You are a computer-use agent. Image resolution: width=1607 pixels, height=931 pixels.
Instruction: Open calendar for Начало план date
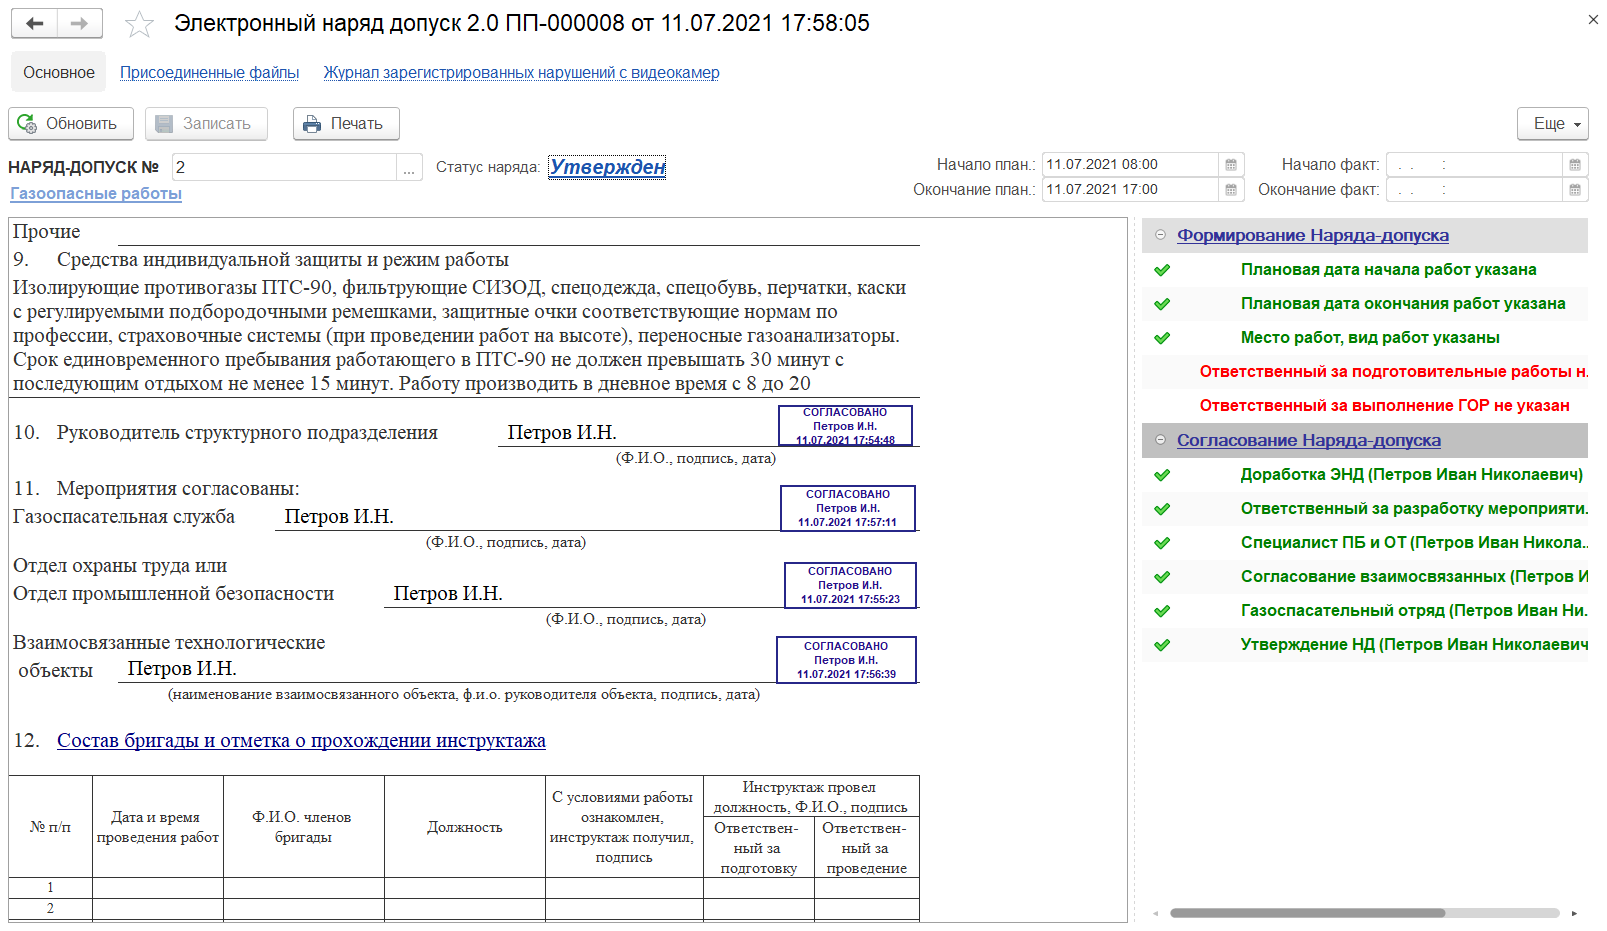[x=1231, y=165]
